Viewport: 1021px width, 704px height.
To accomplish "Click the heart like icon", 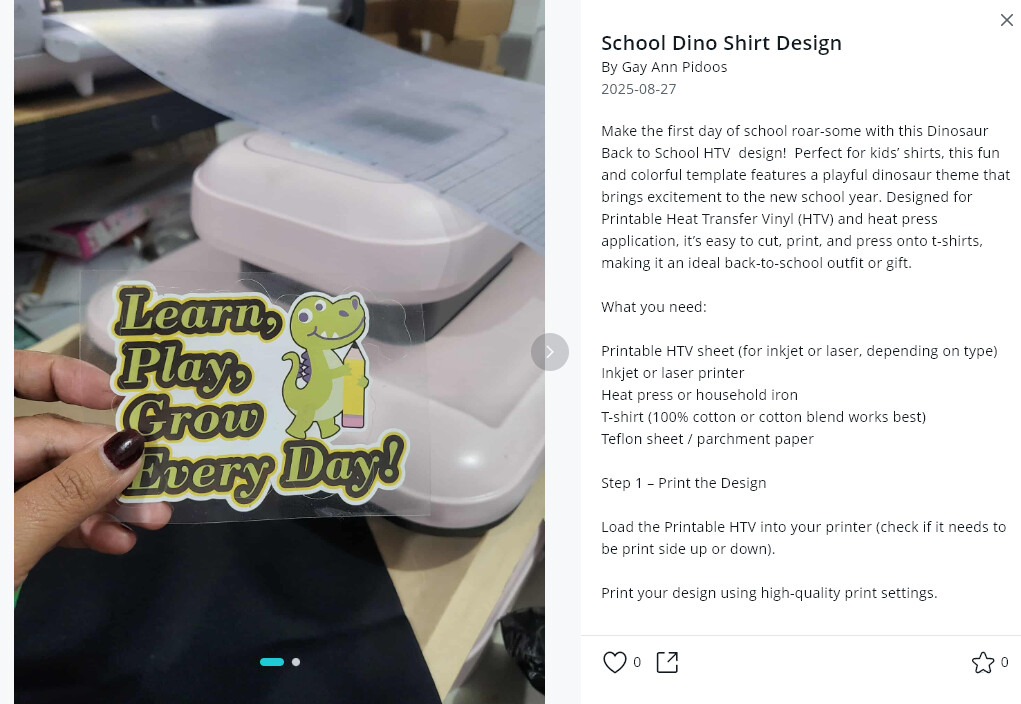I will (614, 662).
